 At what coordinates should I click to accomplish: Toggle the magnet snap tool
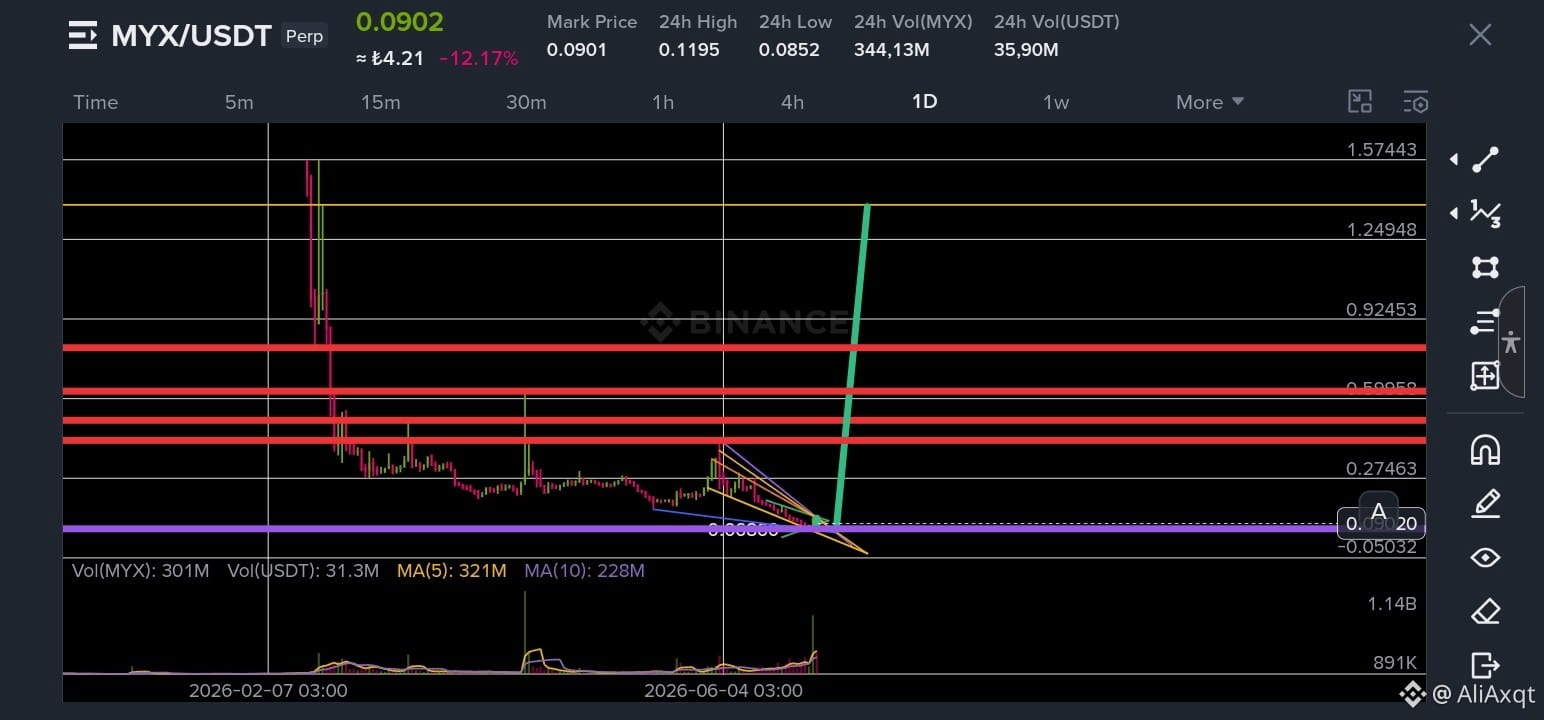pyautogui.click(x=1485, y=450)
